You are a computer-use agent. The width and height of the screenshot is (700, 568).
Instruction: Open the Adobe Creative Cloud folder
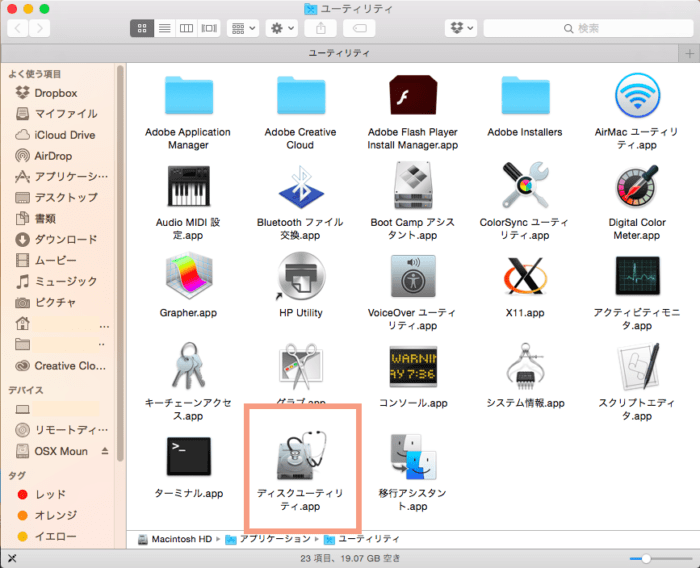300,96
